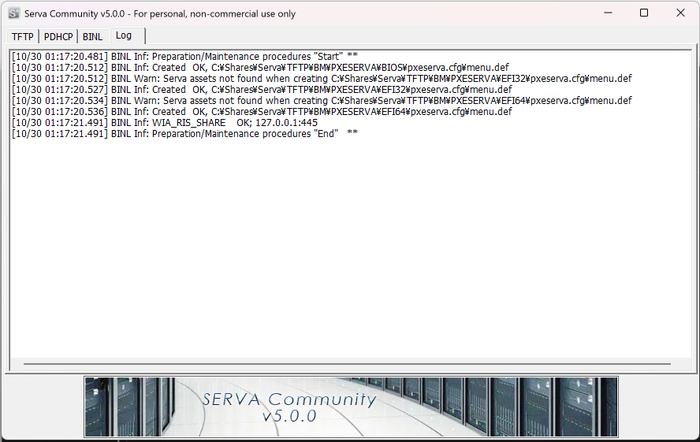The image size is (700, 442).
Task: Click the Created OK BIOS menu.def log entry
Action: pos(260,67)
